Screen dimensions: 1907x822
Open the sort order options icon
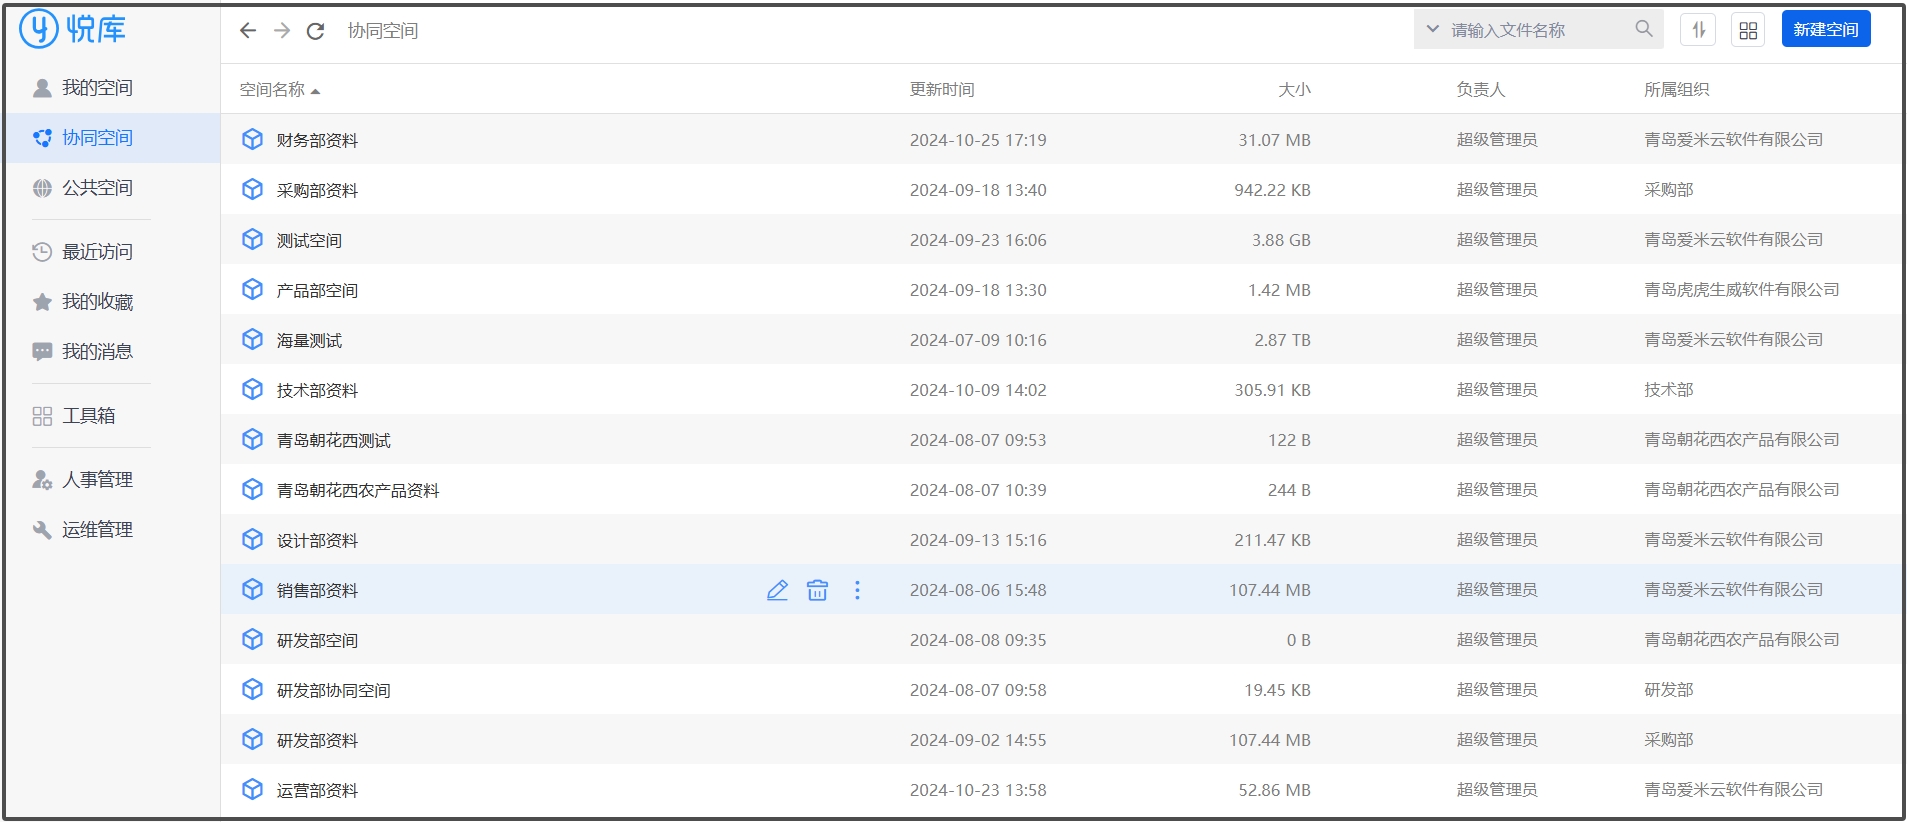tap(1698, 31)
